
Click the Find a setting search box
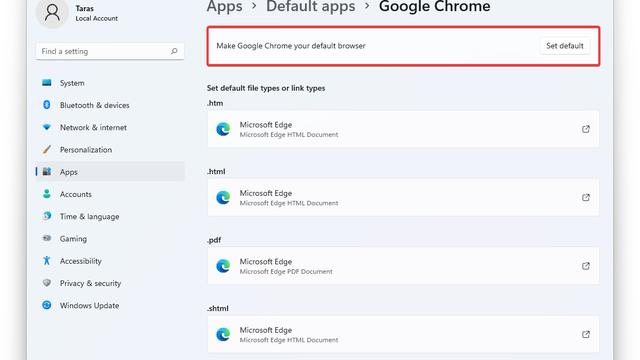pyautogui.click(x=110, y=51)
